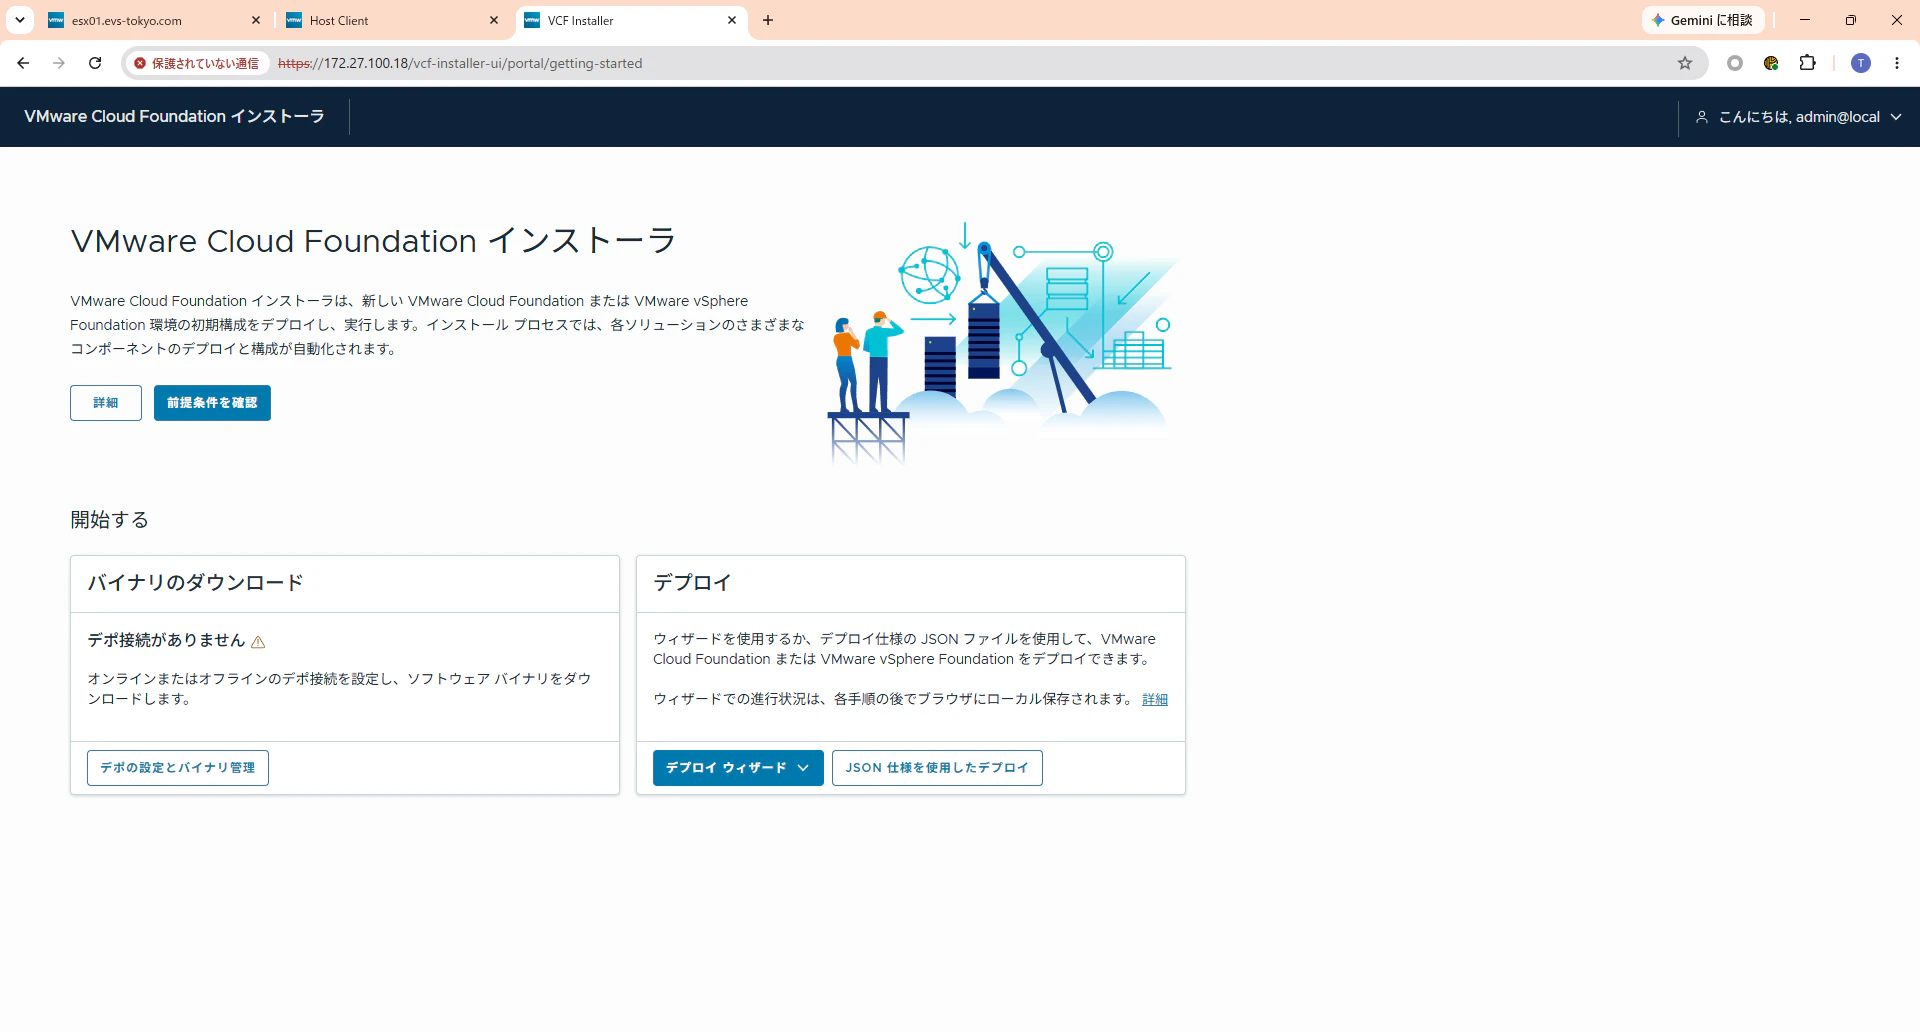The height and width of the screenshot is (1032, 1920).
Task: Click the browser forward arrow
Action: [59, 63]
